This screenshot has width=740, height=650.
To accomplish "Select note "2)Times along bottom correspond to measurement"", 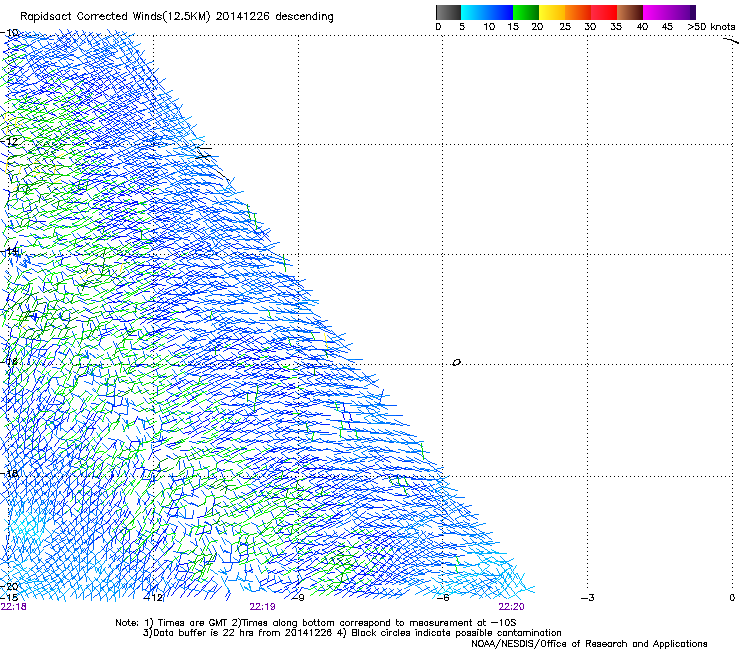I will [356, 623].
